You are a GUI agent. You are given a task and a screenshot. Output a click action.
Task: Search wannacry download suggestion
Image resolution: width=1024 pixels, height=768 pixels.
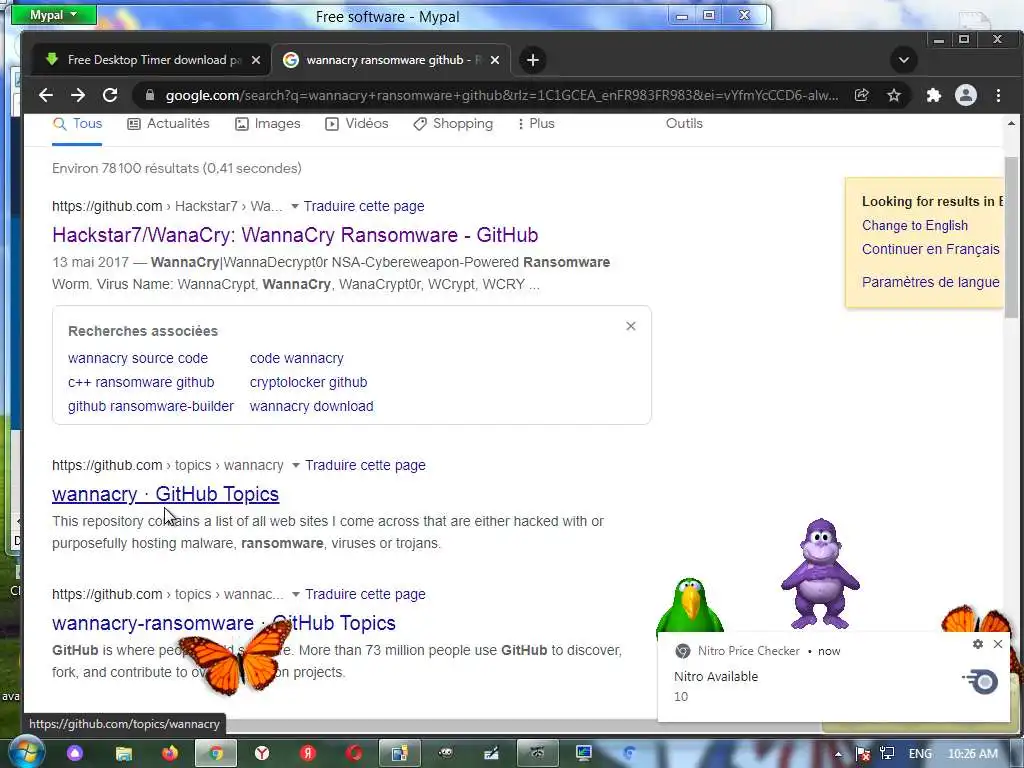click(x=312, y=406)
